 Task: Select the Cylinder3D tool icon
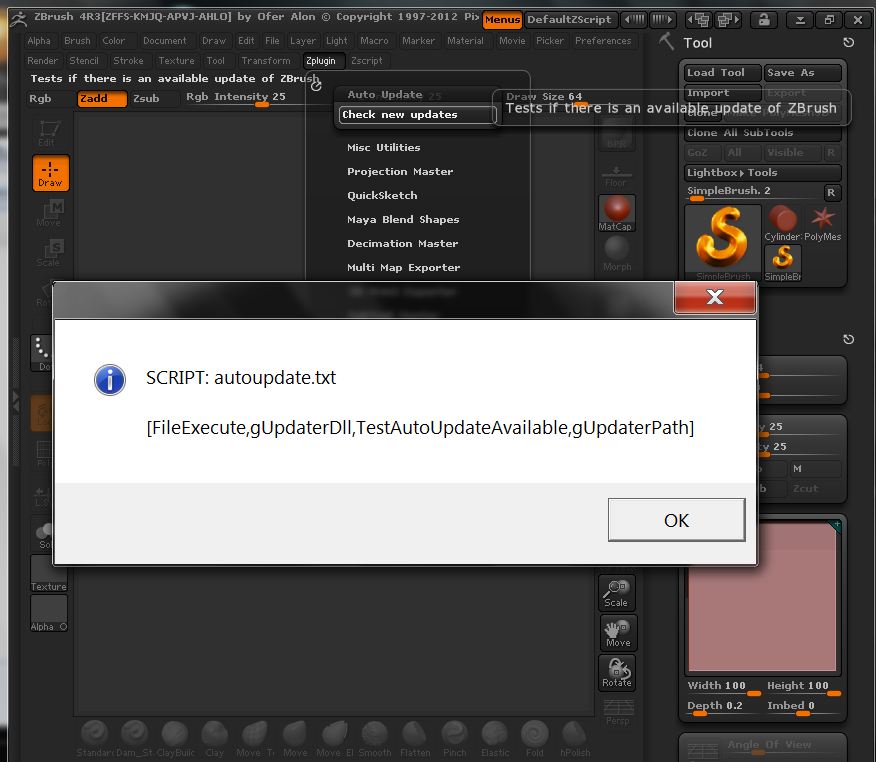783,223
